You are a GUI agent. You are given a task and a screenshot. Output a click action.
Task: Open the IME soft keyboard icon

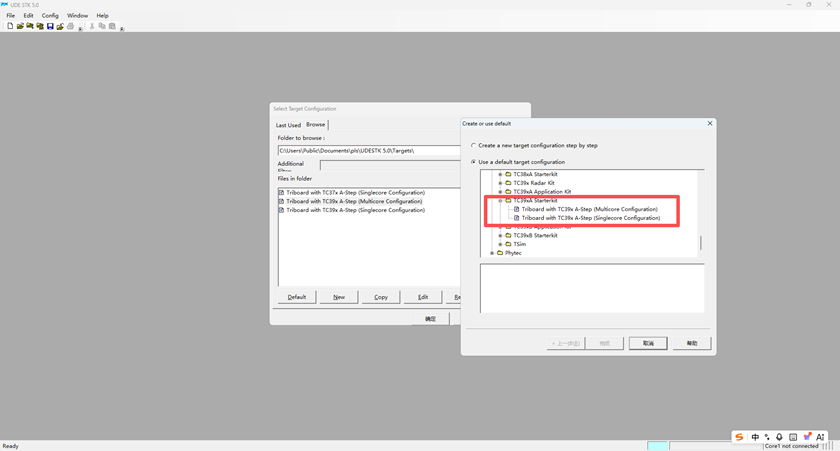click(793, 437)
